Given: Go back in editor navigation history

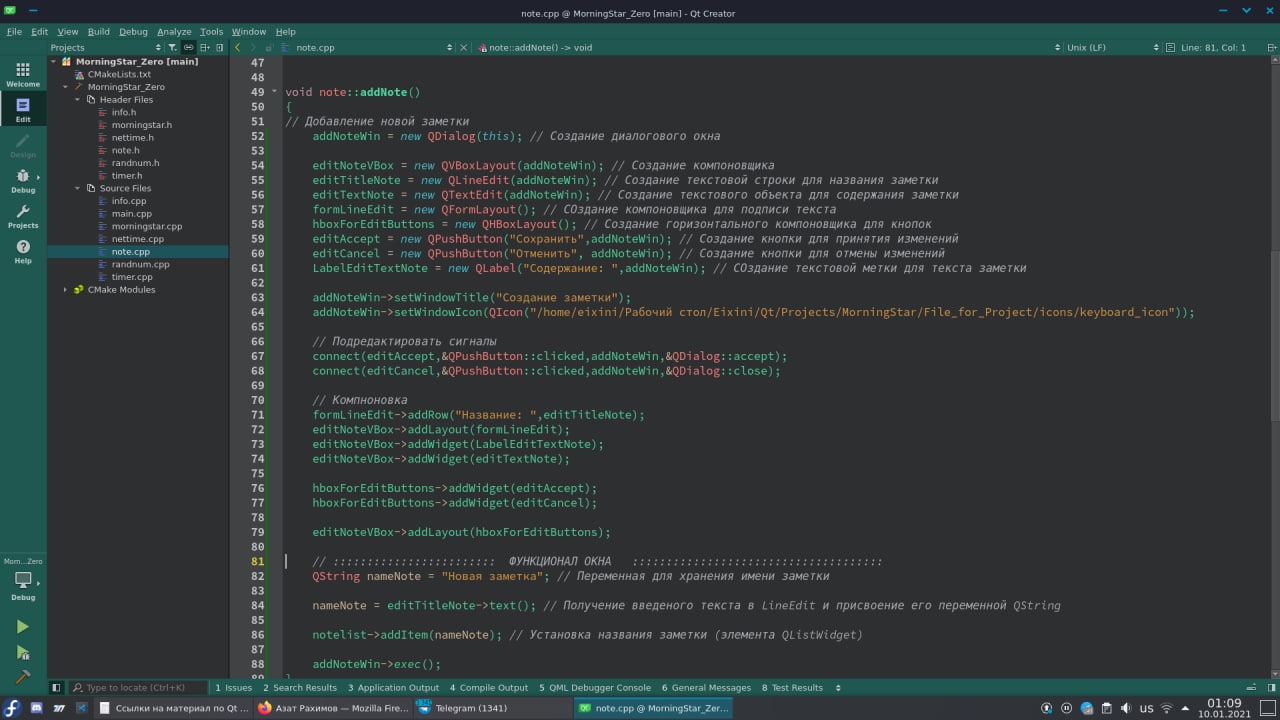Looking at the screenshot, I should pos(238,47).
